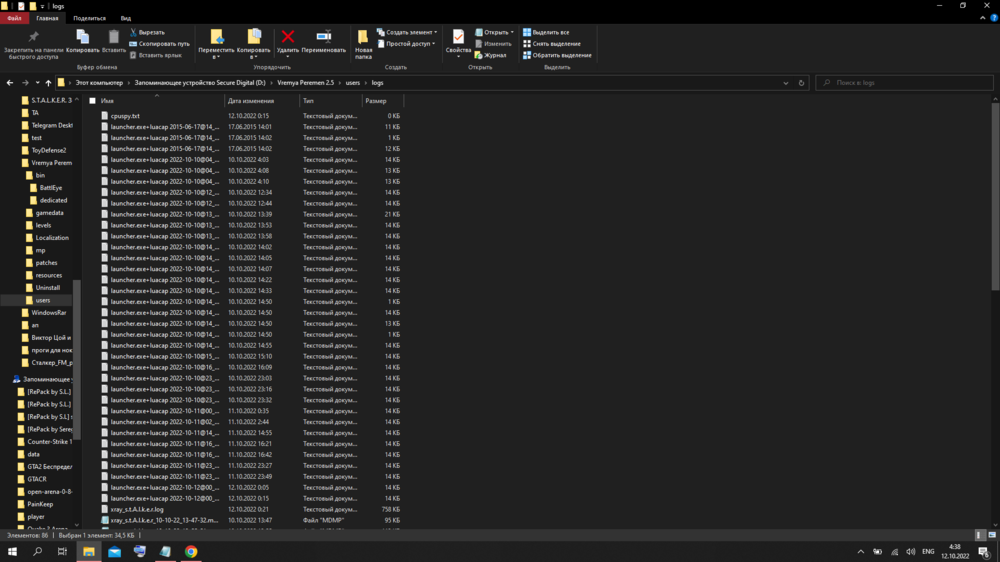Image resolution: width=1000 pixels, height=562 pixels.
Task: Tick the select-all checkbox beside Имя header
Action: pos(92,101)
